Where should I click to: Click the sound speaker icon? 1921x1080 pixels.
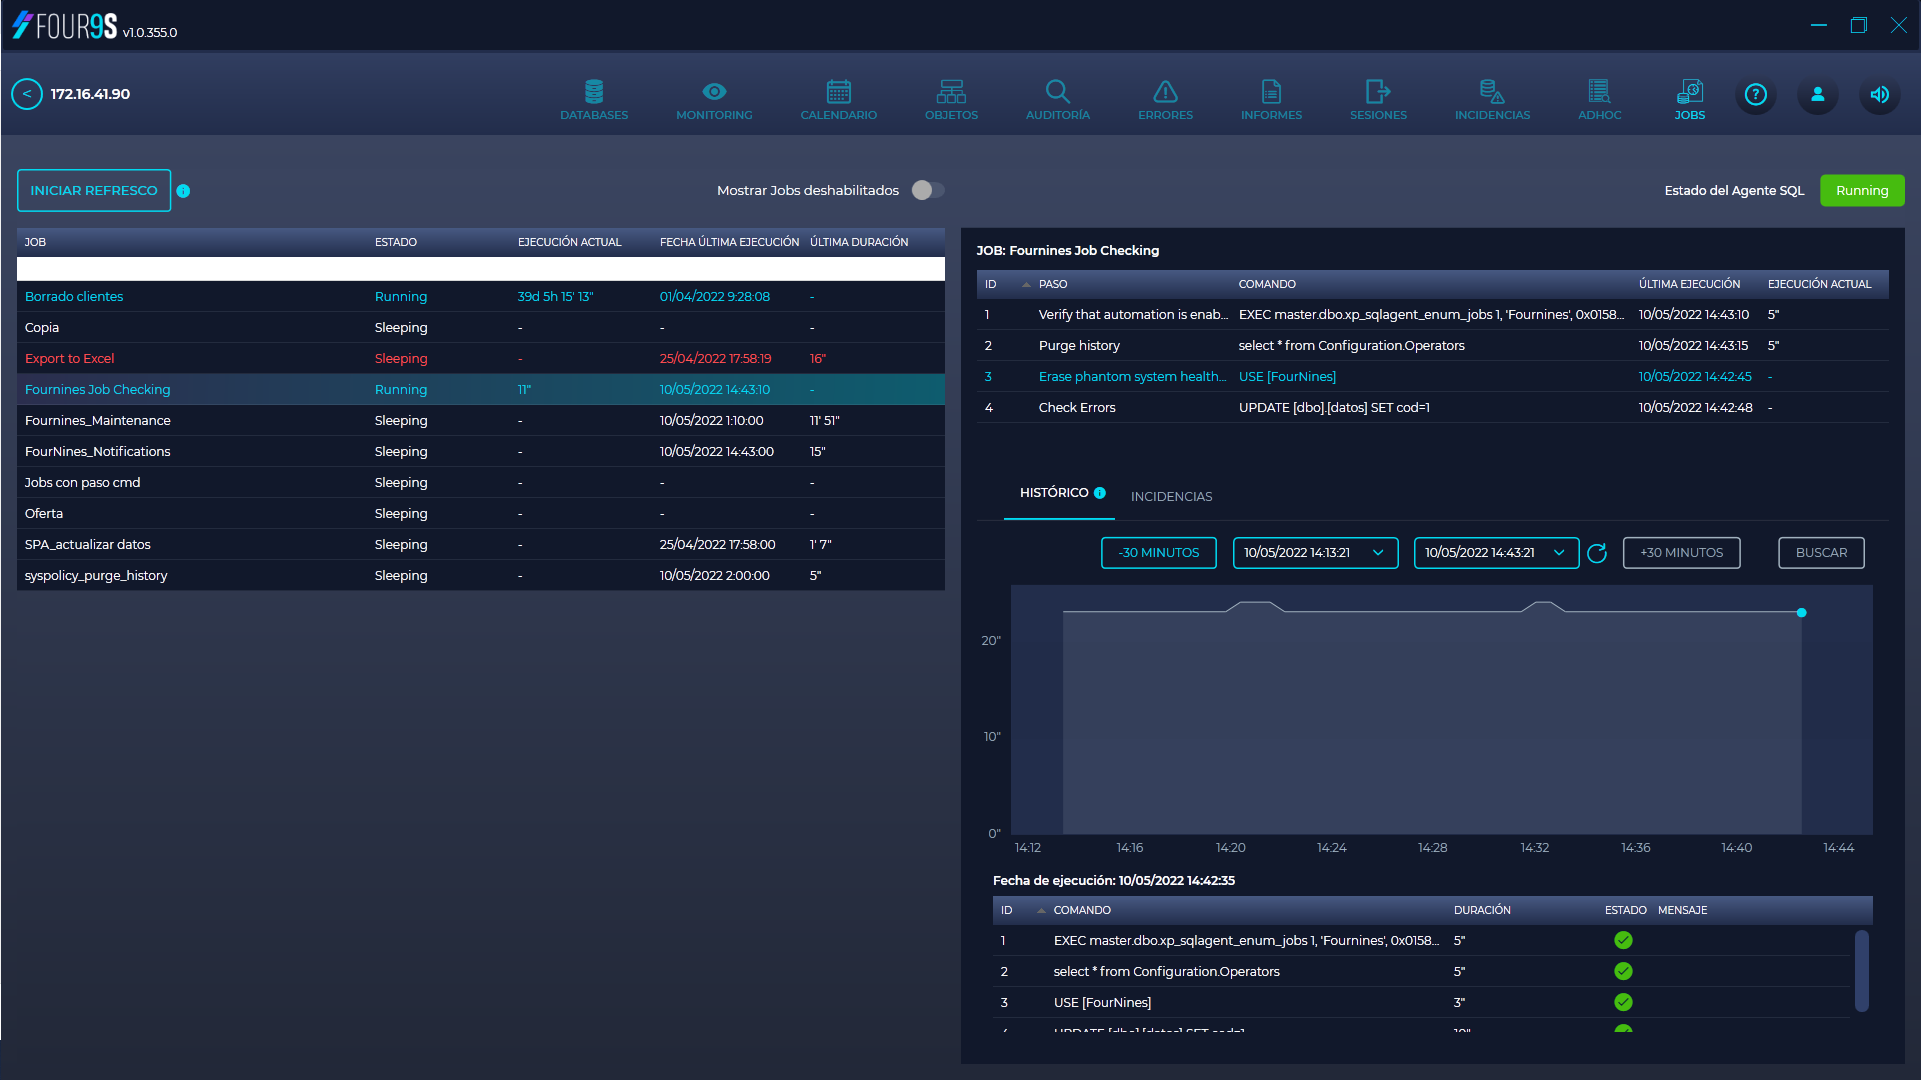point(1879,95)
